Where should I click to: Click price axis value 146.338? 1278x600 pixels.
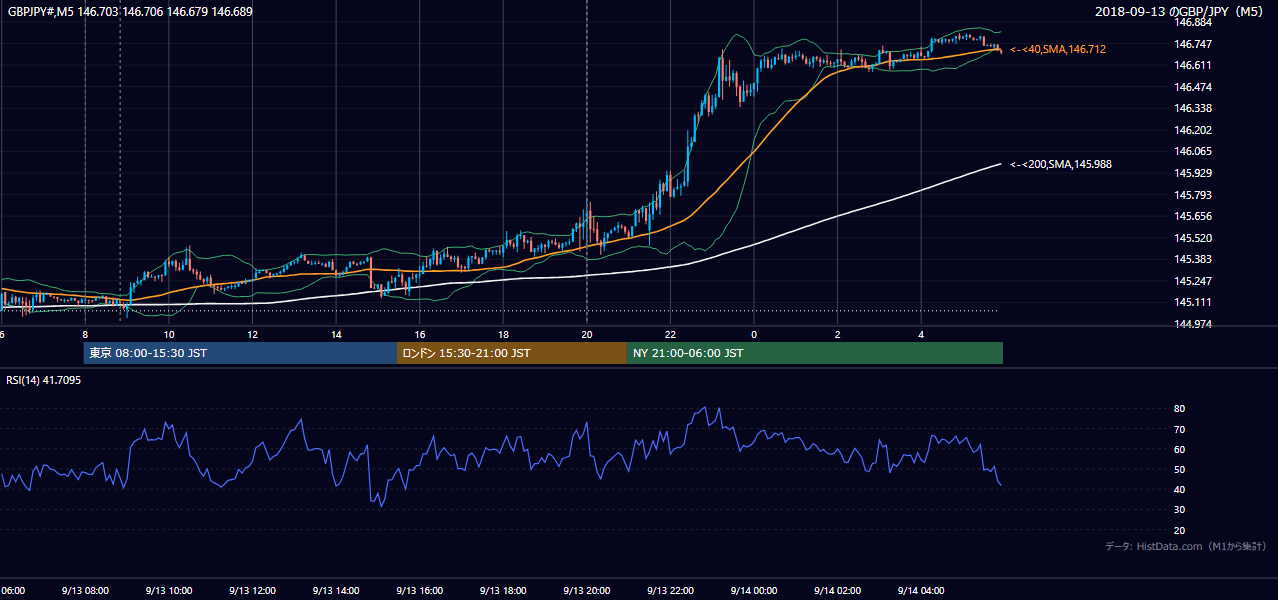click(1193, 108)
